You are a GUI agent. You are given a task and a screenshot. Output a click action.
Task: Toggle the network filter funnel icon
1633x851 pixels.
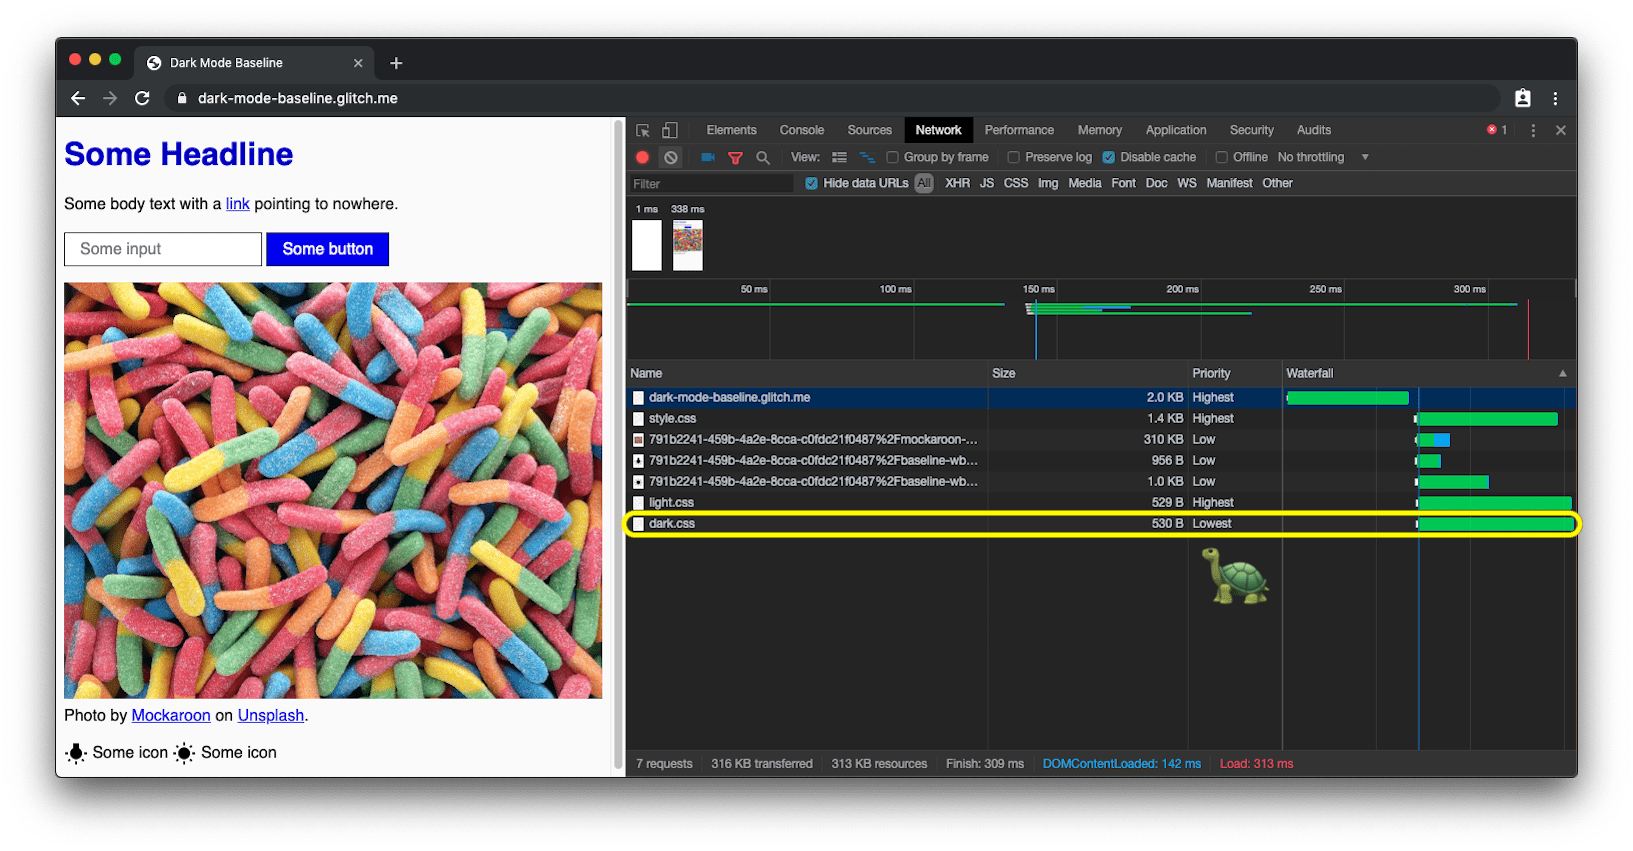[x=735, y=157]
